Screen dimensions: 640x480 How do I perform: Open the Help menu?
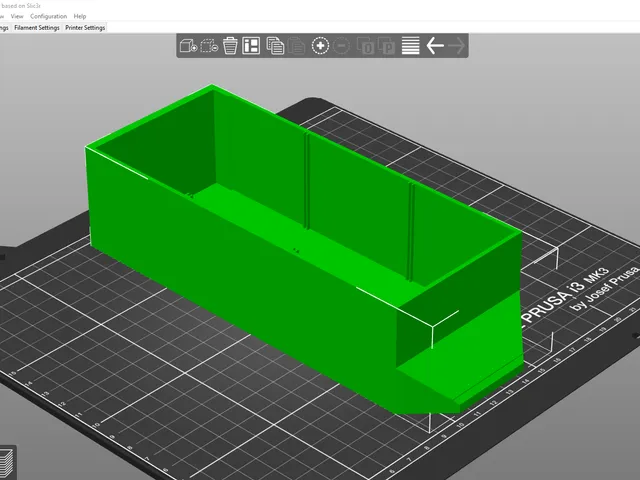pos(80,16)
